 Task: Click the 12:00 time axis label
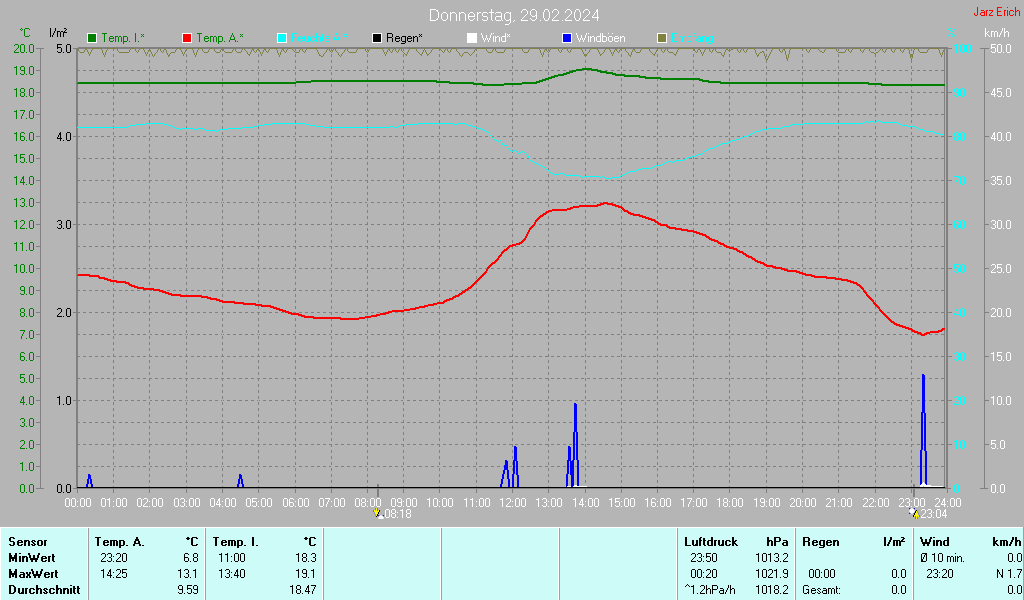513,503
